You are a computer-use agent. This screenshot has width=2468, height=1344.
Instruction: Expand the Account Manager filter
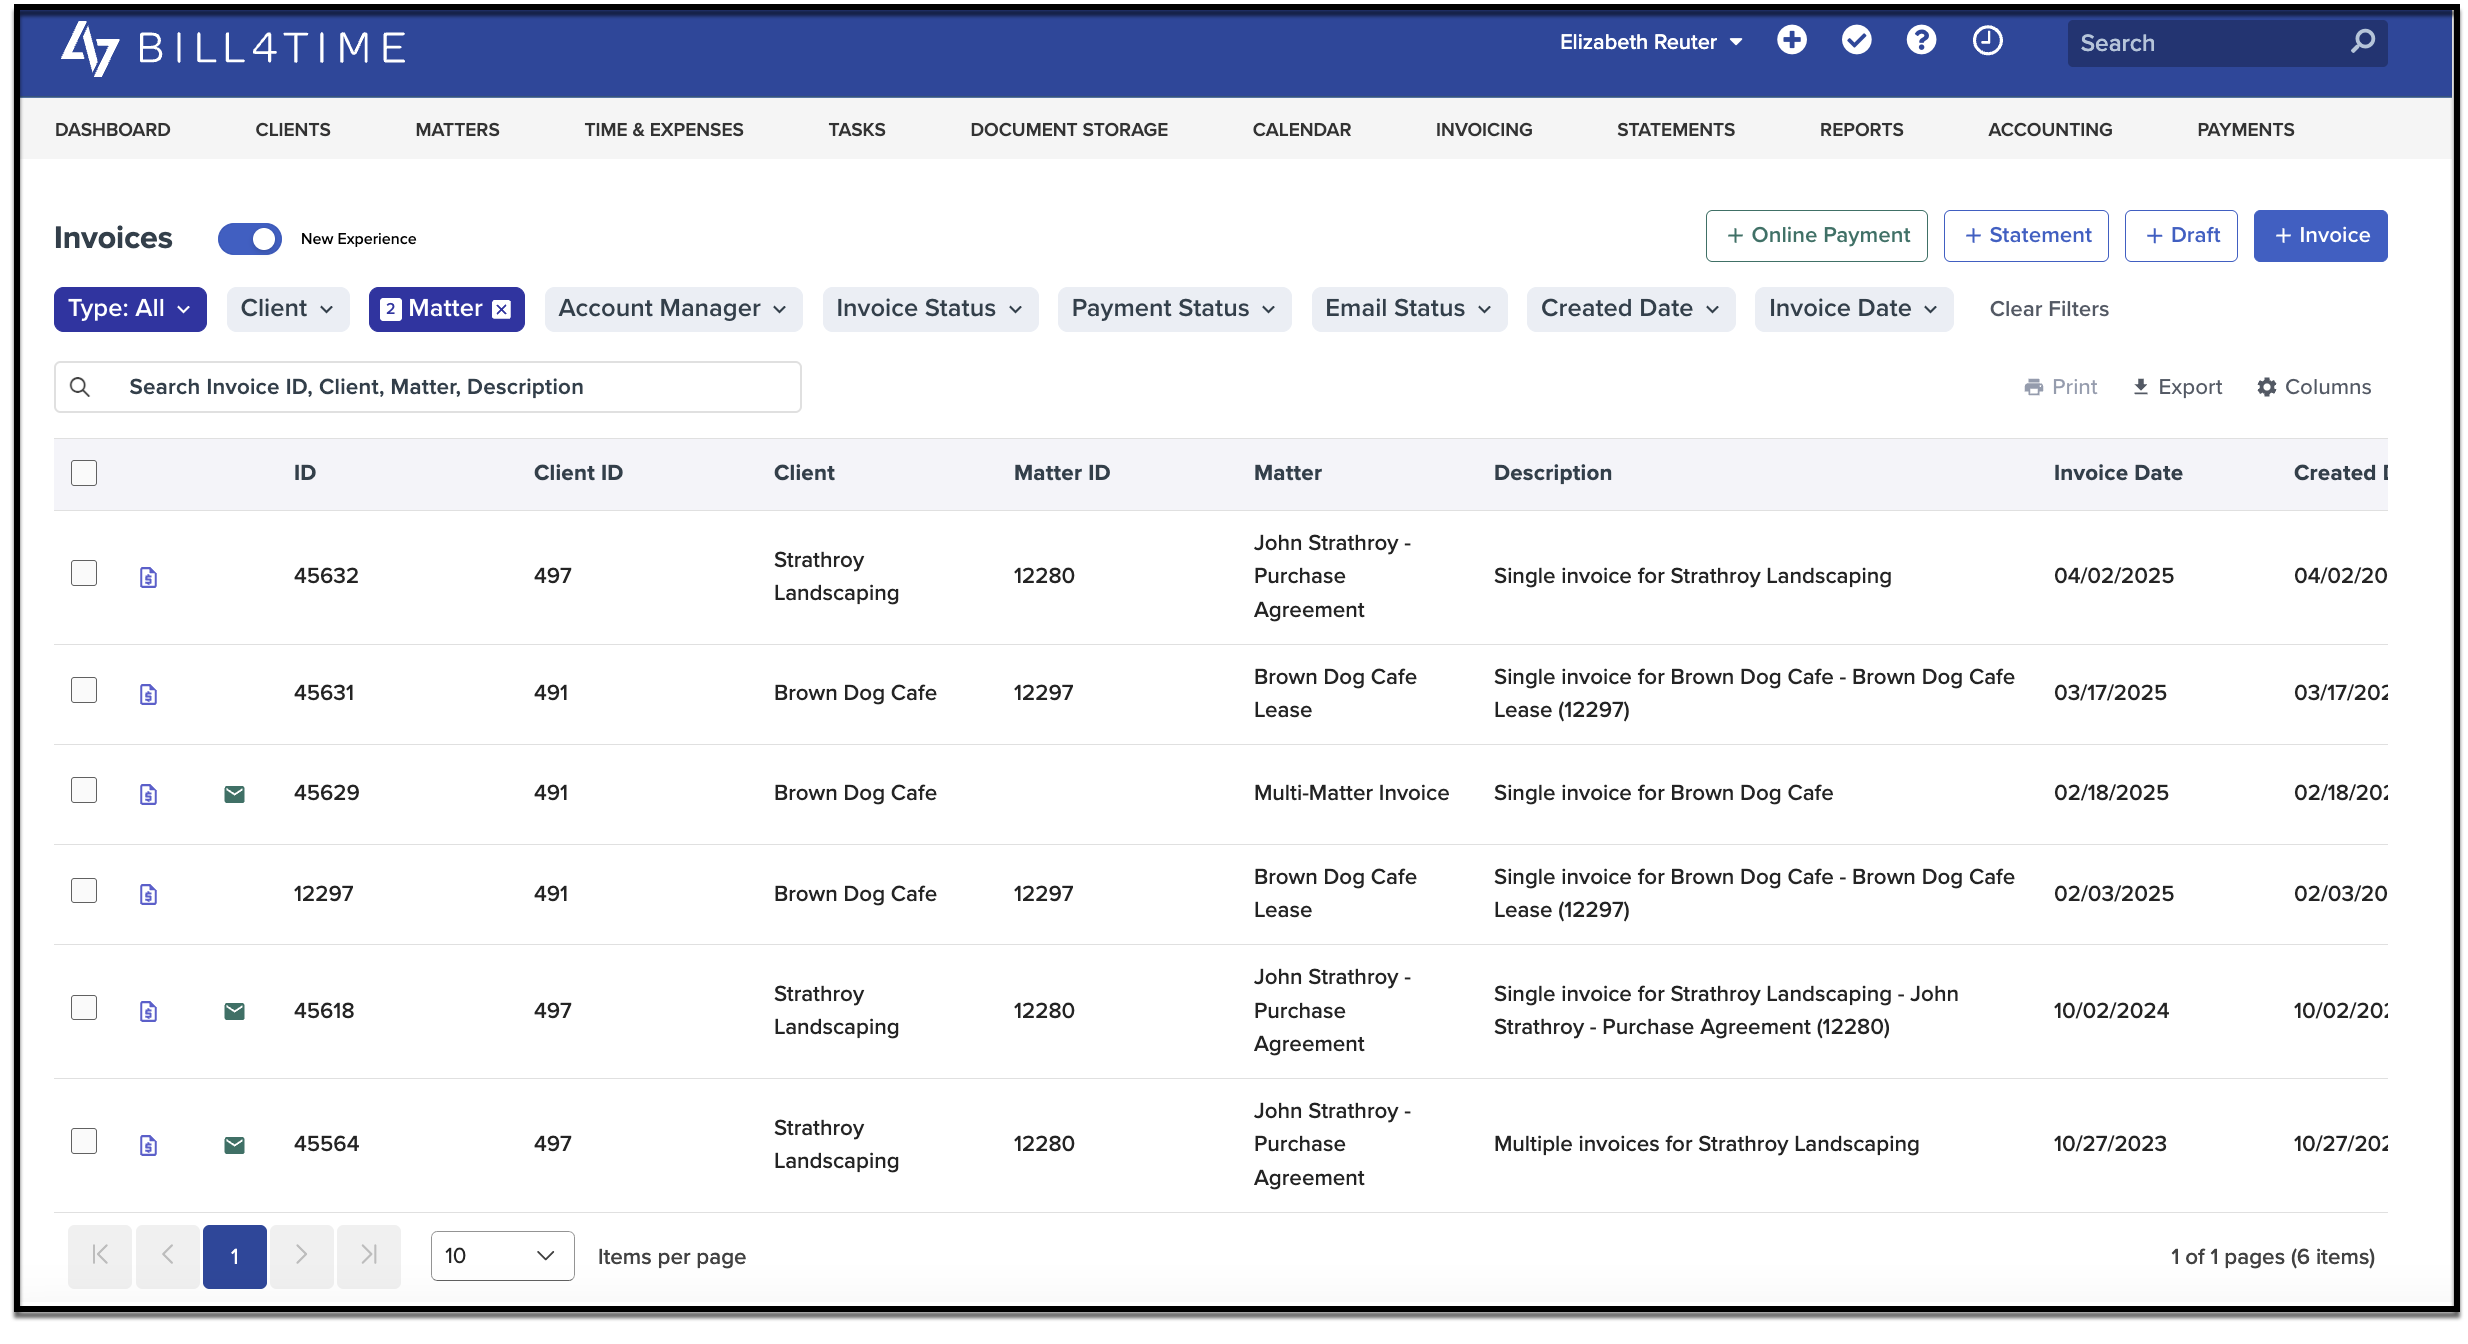click(674, 309)
